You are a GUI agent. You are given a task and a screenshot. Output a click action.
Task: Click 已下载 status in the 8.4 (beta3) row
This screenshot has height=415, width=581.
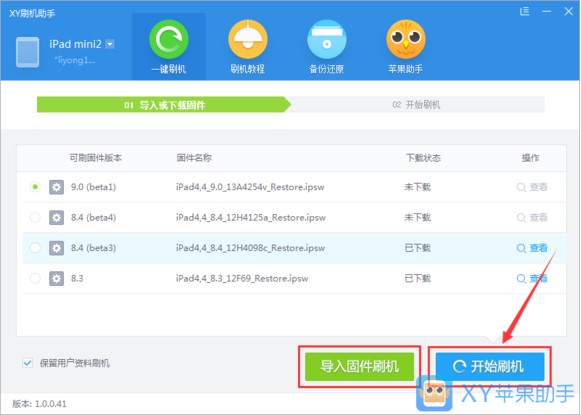point(418,248)
